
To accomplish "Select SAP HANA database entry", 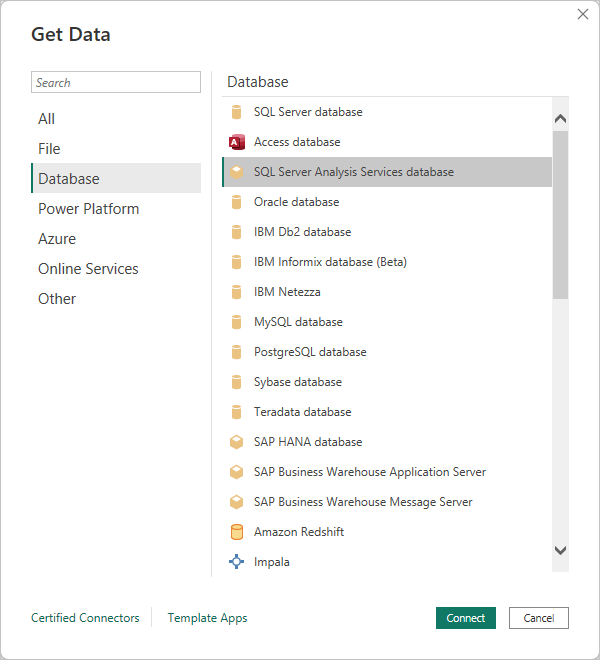I will [387, 442].
